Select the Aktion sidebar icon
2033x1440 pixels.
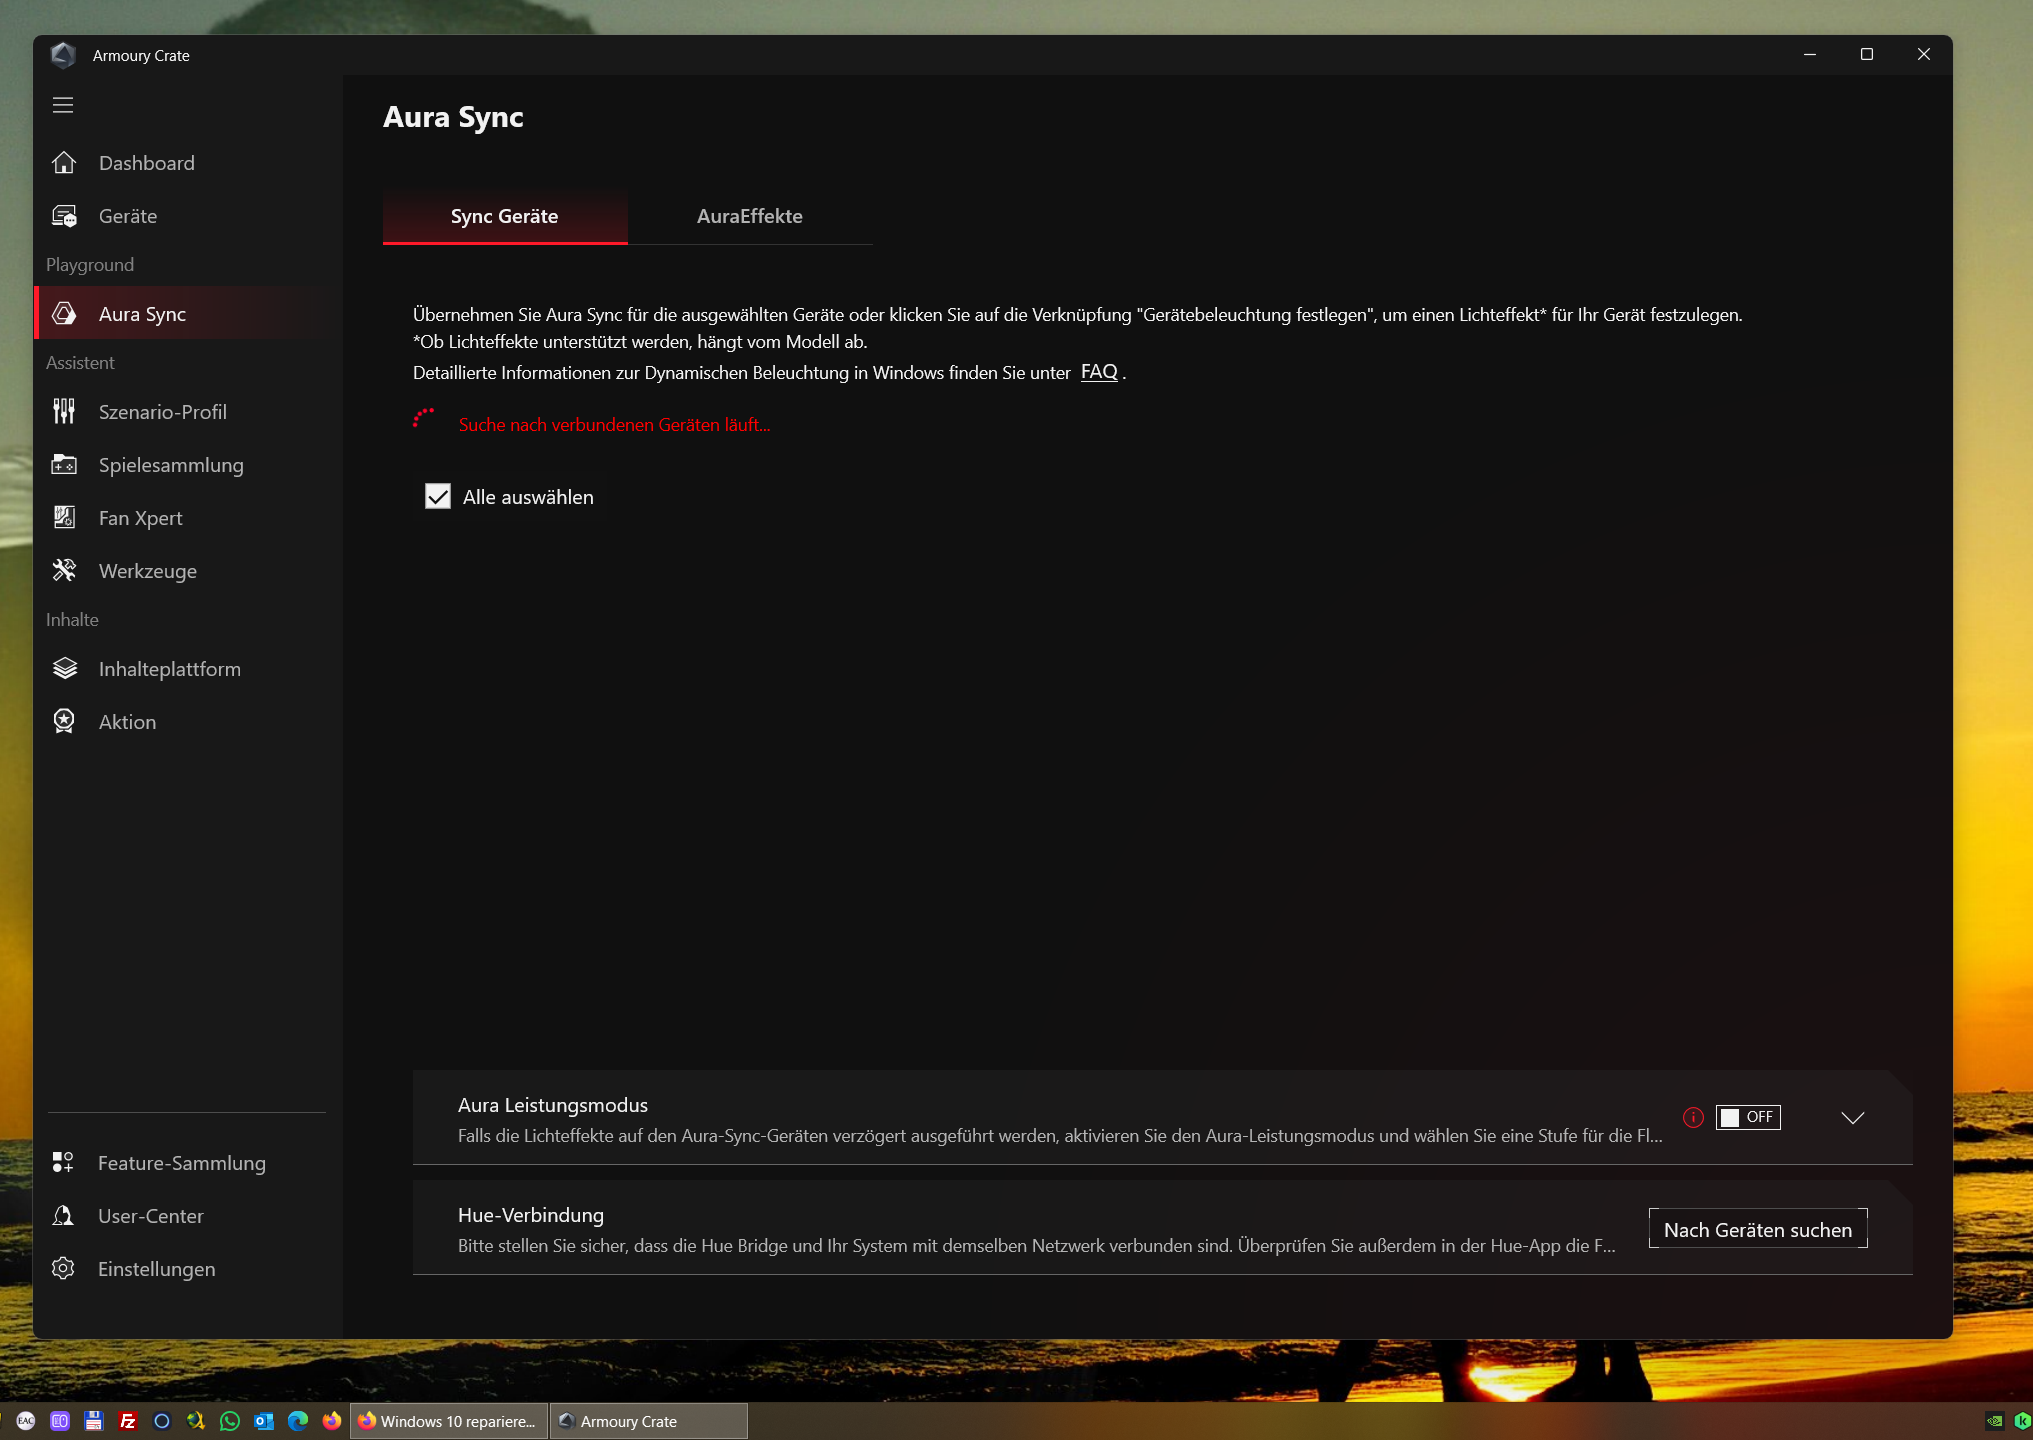tap(64, 721)
